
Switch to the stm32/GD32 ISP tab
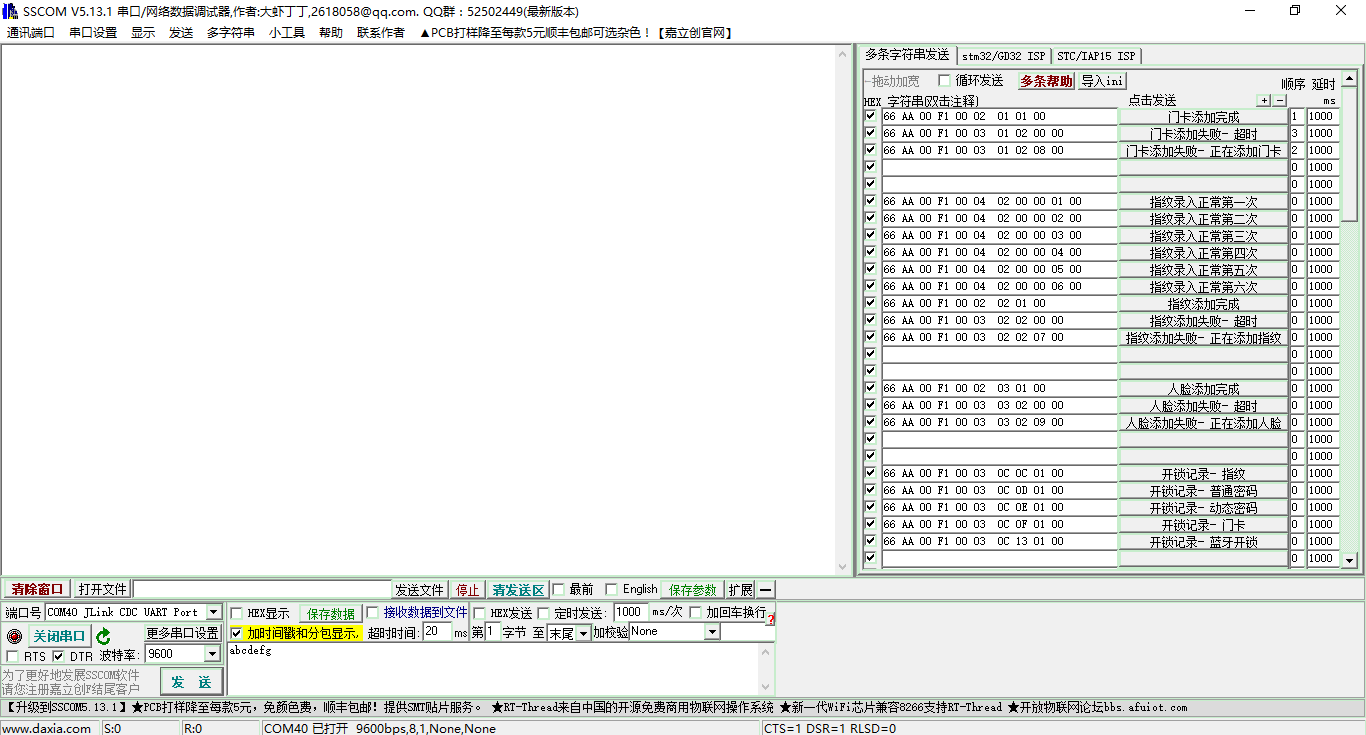coord(1003,56)
